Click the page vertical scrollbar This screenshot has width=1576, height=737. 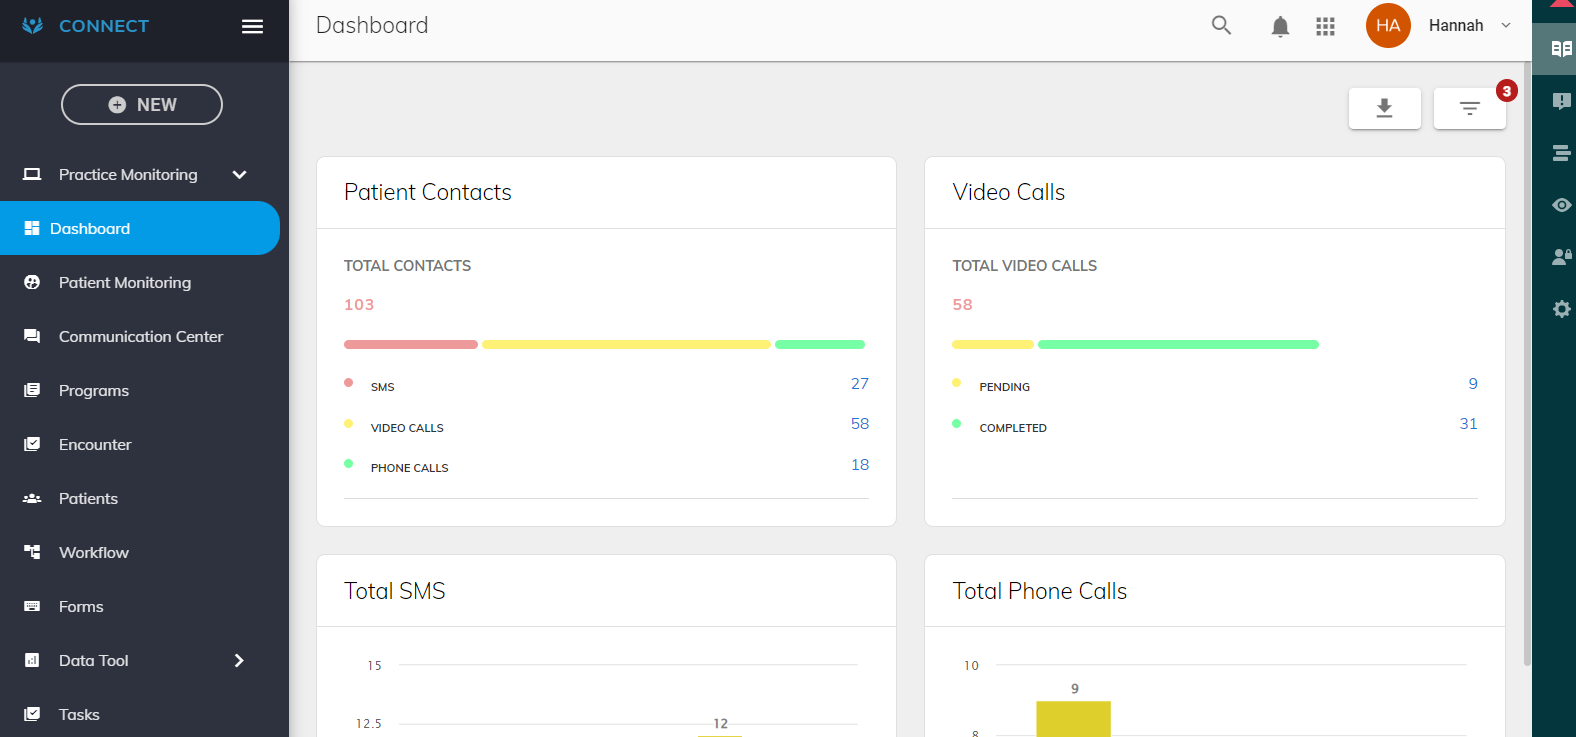(1526, 360)
